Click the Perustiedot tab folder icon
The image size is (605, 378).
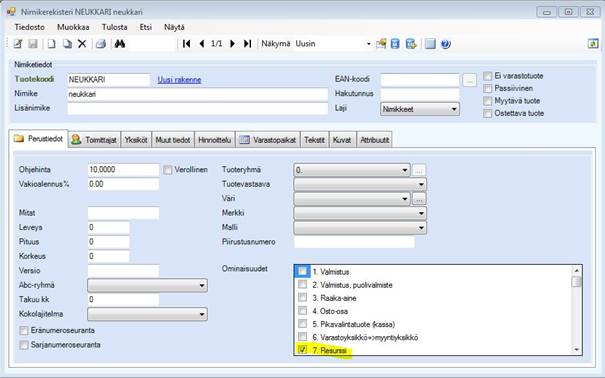19,138
